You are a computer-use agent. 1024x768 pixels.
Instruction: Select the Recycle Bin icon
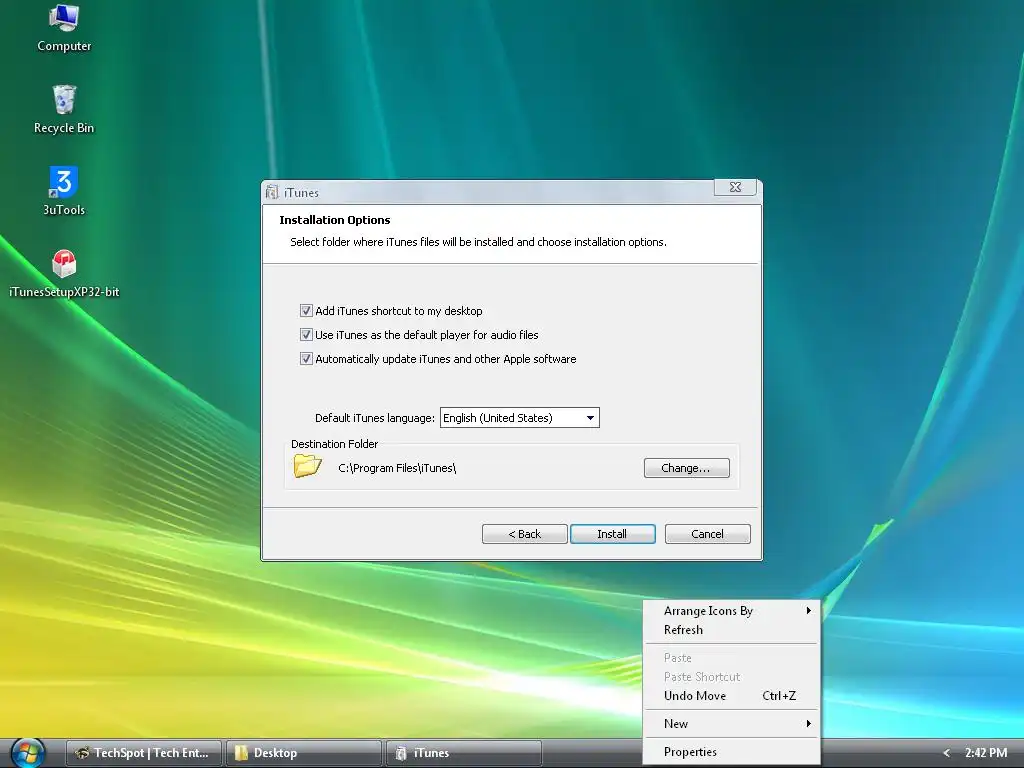pyautogui.click(x=64, y=109)
